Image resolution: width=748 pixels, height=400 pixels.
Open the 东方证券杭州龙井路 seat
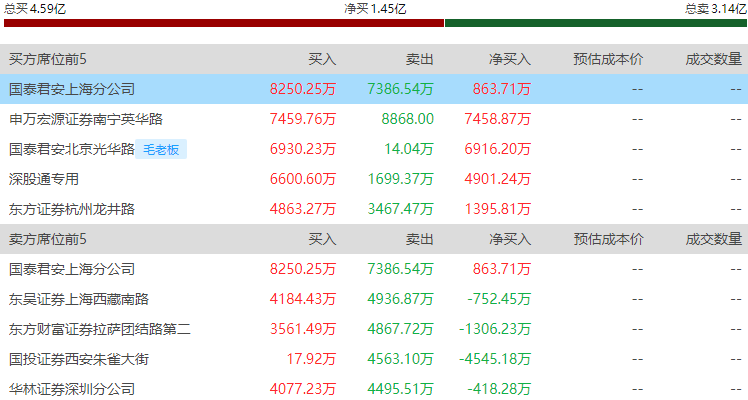72,209
